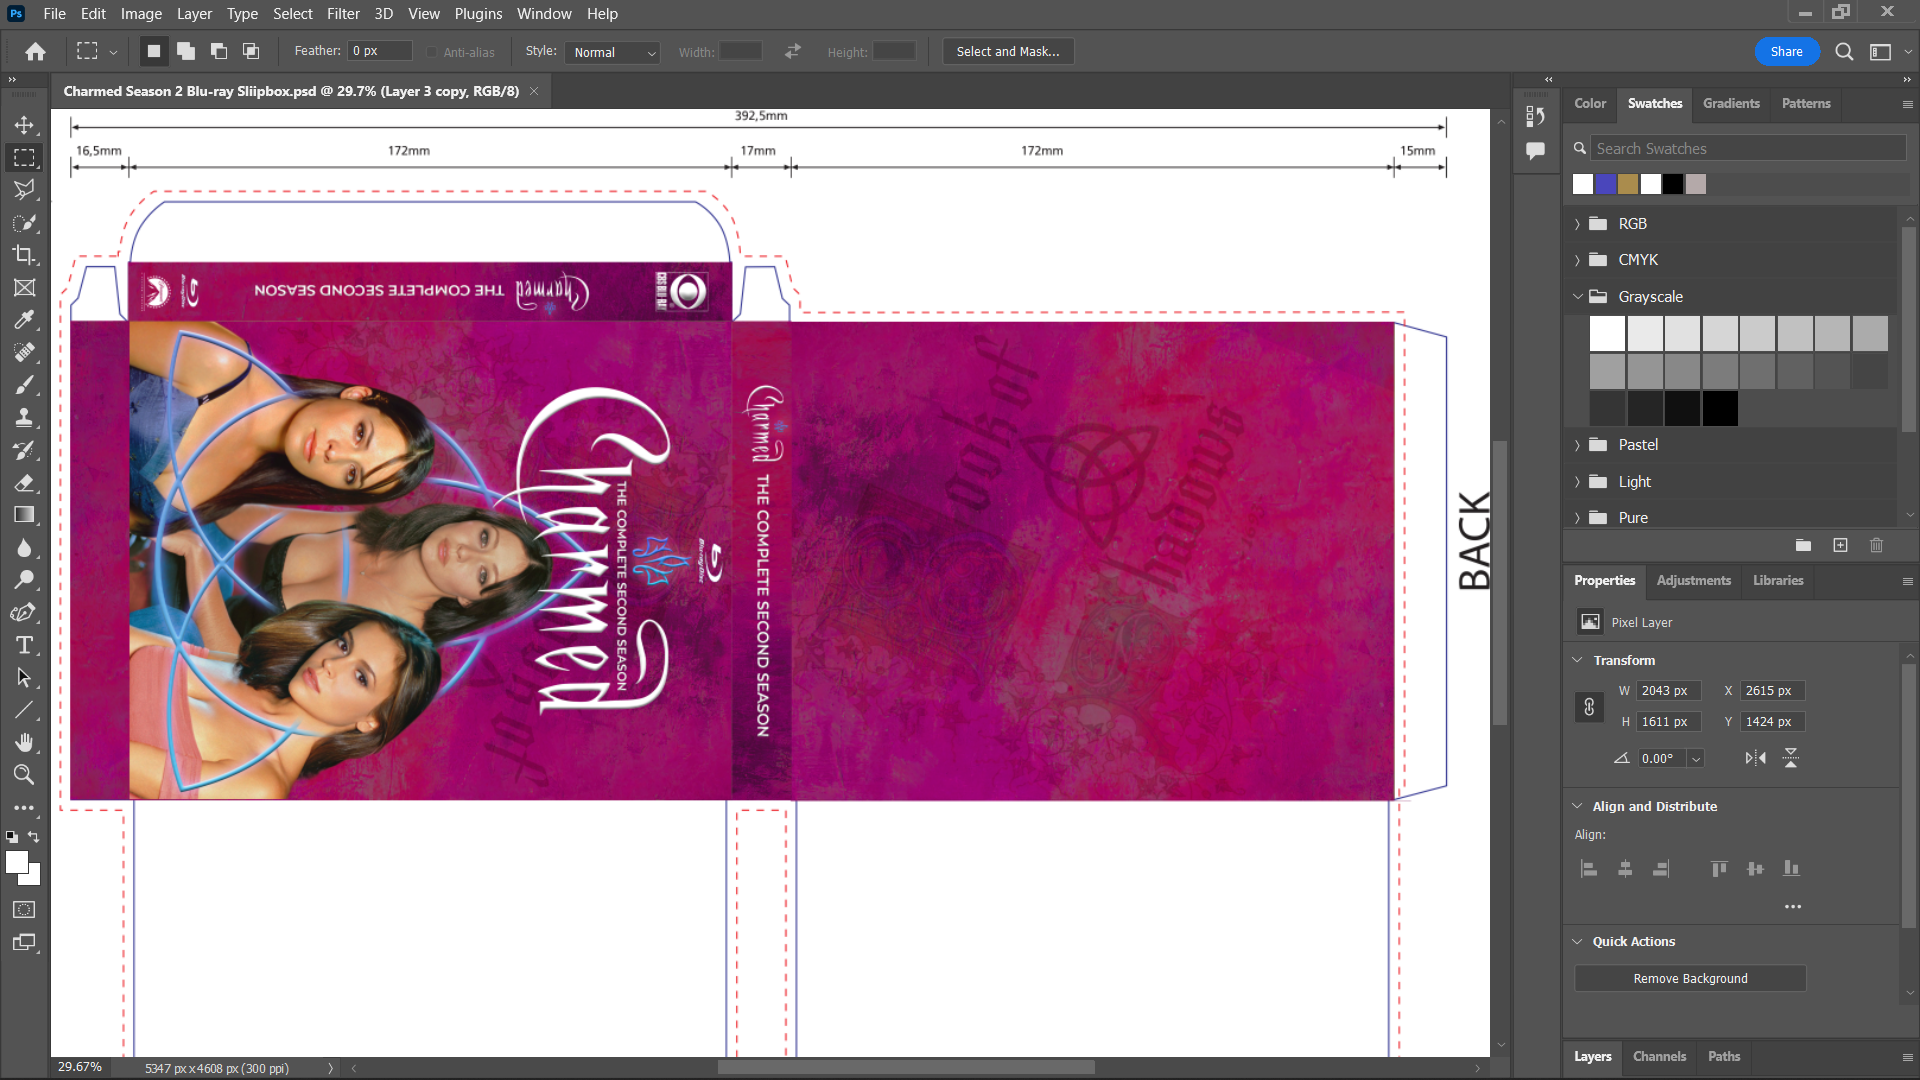Expand the Light swatch group
The image size is (1920, 1080).
(1577, 482)
